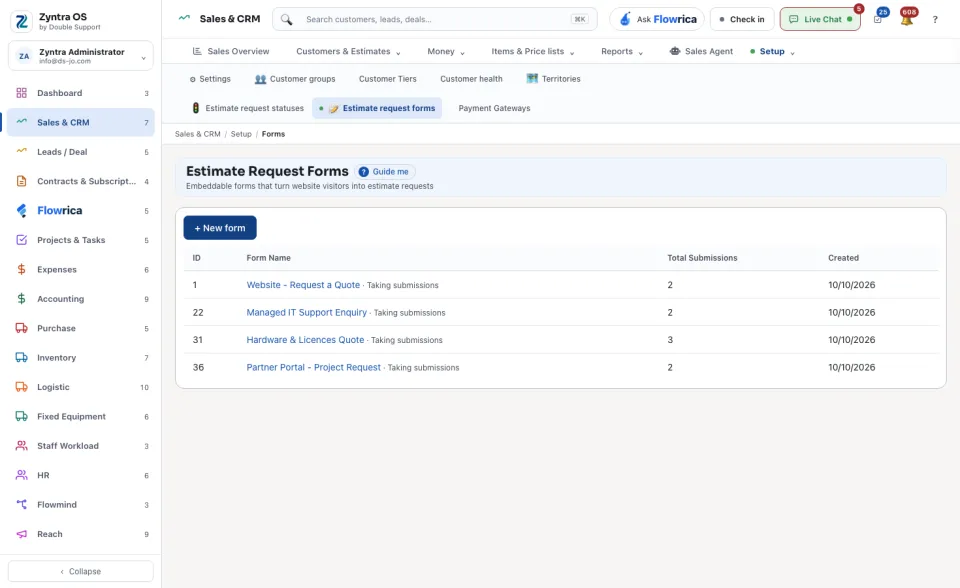
Task: Open the Flowmind sidebar icon
Action: tap(21, 505)
